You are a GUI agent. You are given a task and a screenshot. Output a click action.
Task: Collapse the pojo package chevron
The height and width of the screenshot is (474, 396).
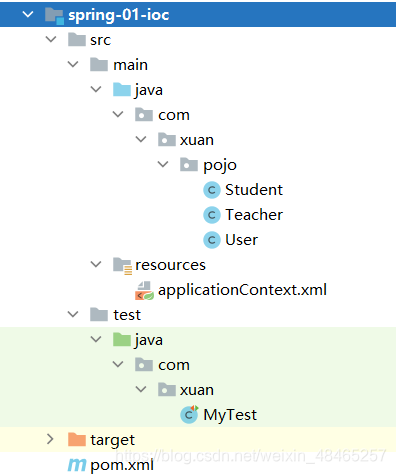tap(163, 164)
